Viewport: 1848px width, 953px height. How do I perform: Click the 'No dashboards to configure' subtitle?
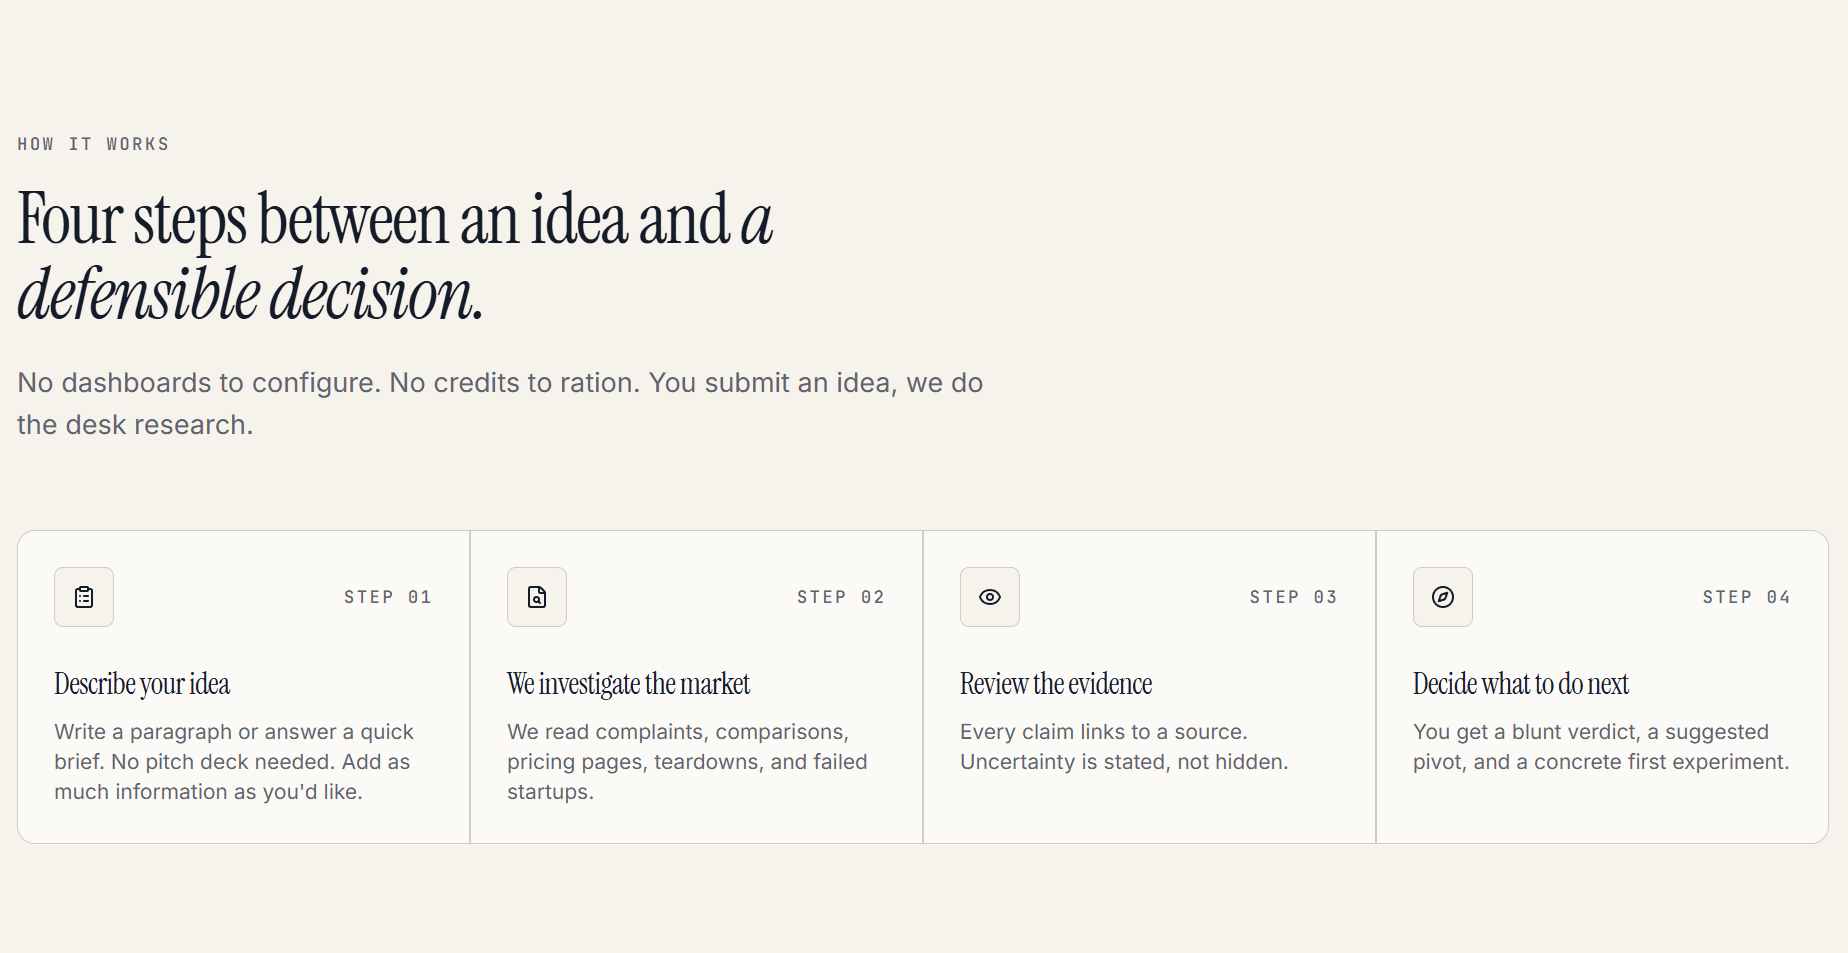coord(500,404)
